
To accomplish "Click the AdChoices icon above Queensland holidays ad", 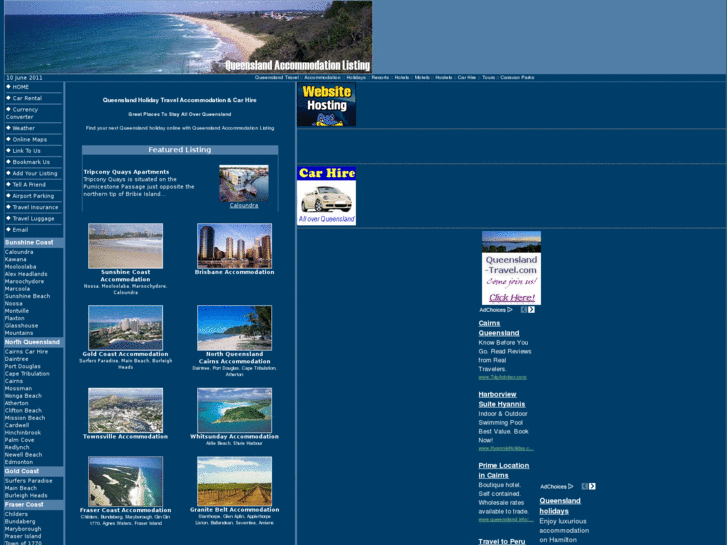I will tap(556, 487).
